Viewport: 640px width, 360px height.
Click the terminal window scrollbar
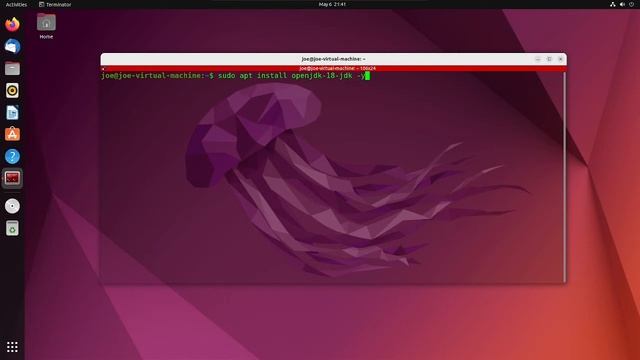coord(565,176)
